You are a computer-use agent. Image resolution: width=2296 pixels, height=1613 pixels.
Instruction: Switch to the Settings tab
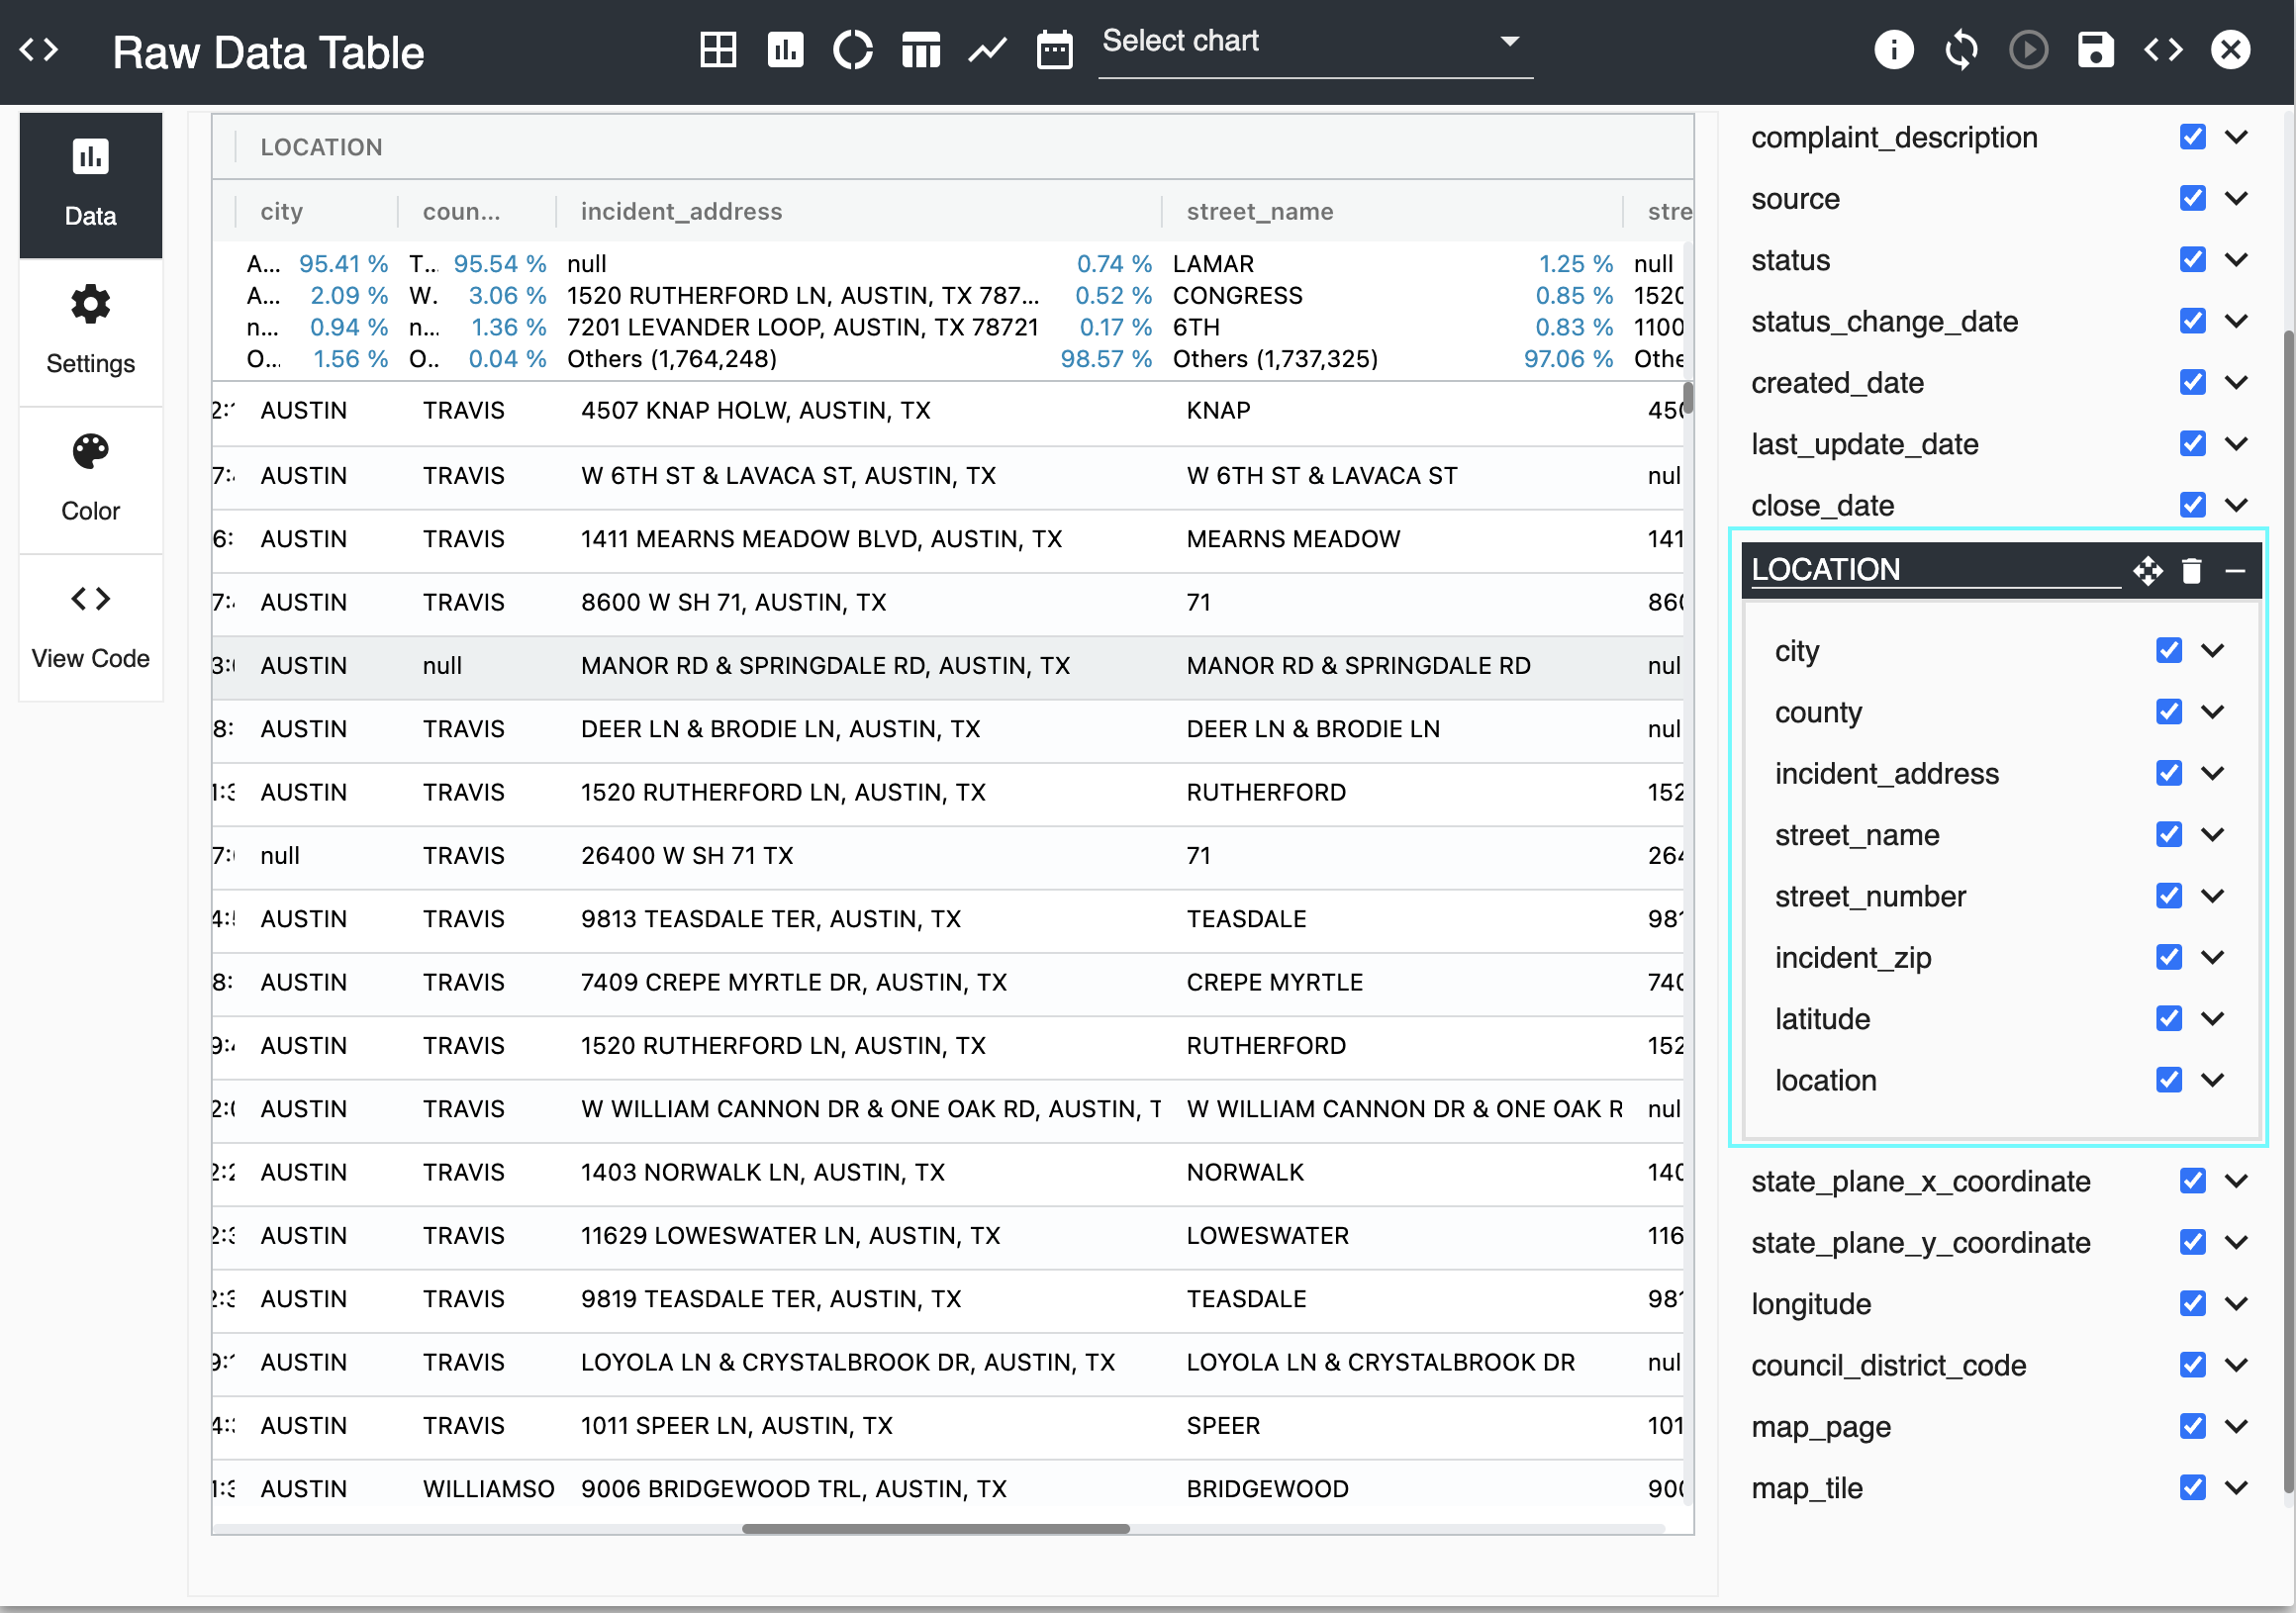point(90,332)
